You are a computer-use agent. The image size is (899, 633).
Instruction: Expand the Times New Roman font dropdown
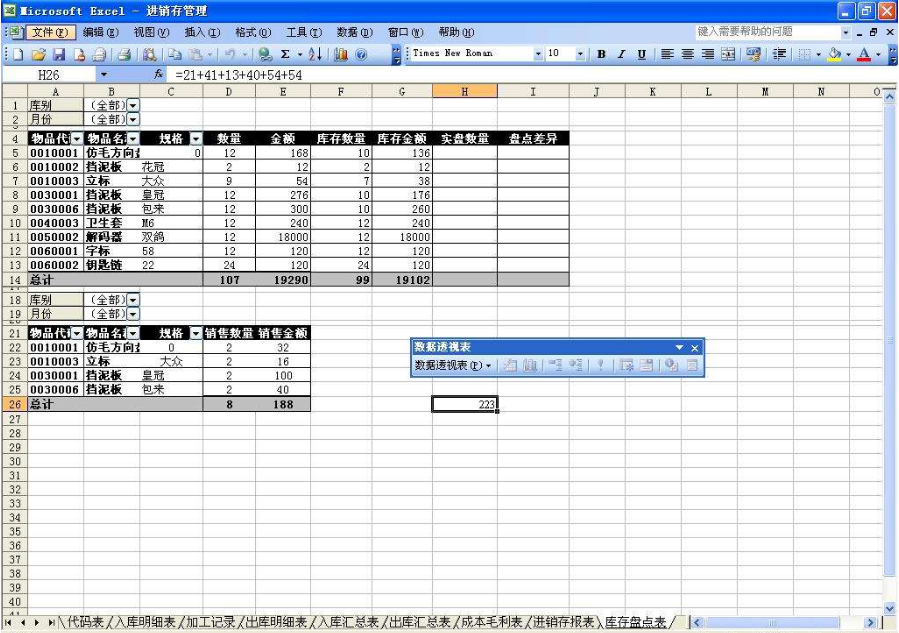point(538,54)
